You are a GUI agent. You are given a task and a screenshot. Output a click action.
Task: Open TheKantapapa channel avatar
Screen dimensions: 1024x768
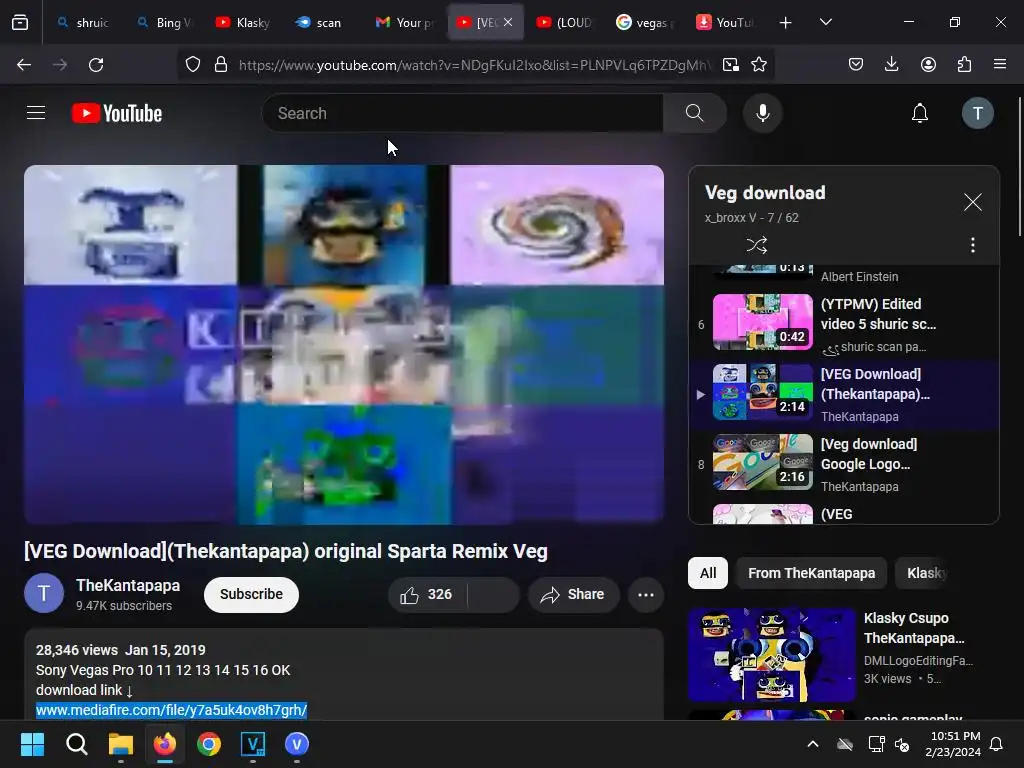pyautogui.click(x=44, y=593)
